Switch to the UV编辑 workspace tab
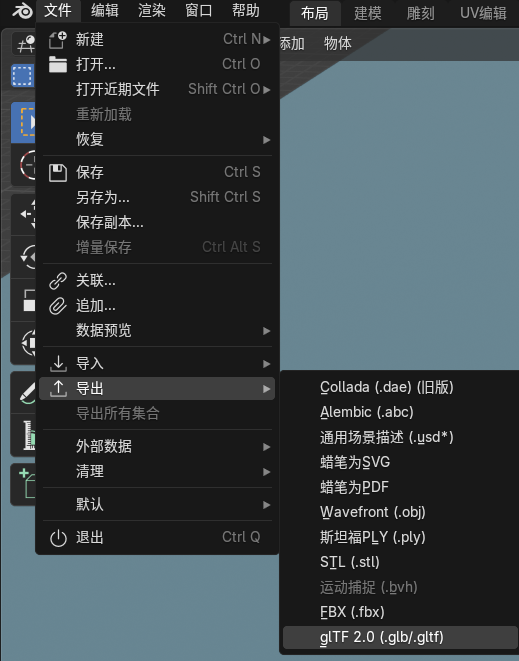519x661 pixels. (x=483, y=13)
